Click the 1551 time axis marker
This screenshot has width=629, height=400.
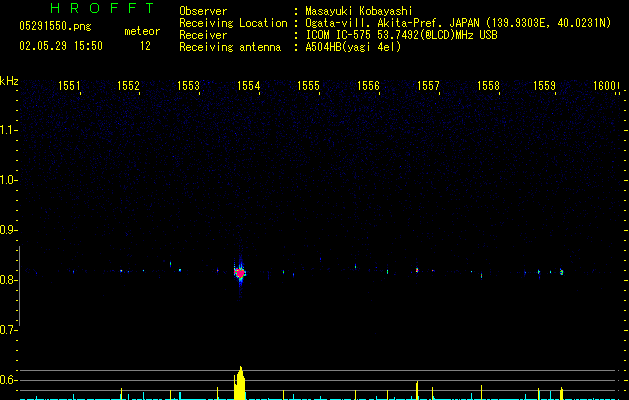[69, 86]
